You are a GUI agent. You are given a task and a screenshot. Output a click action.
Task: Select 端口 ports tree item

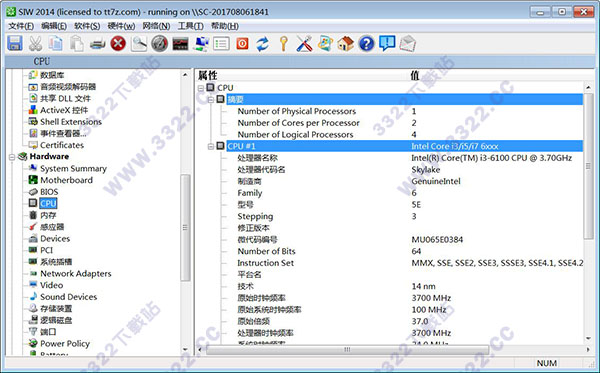[48, 332]
